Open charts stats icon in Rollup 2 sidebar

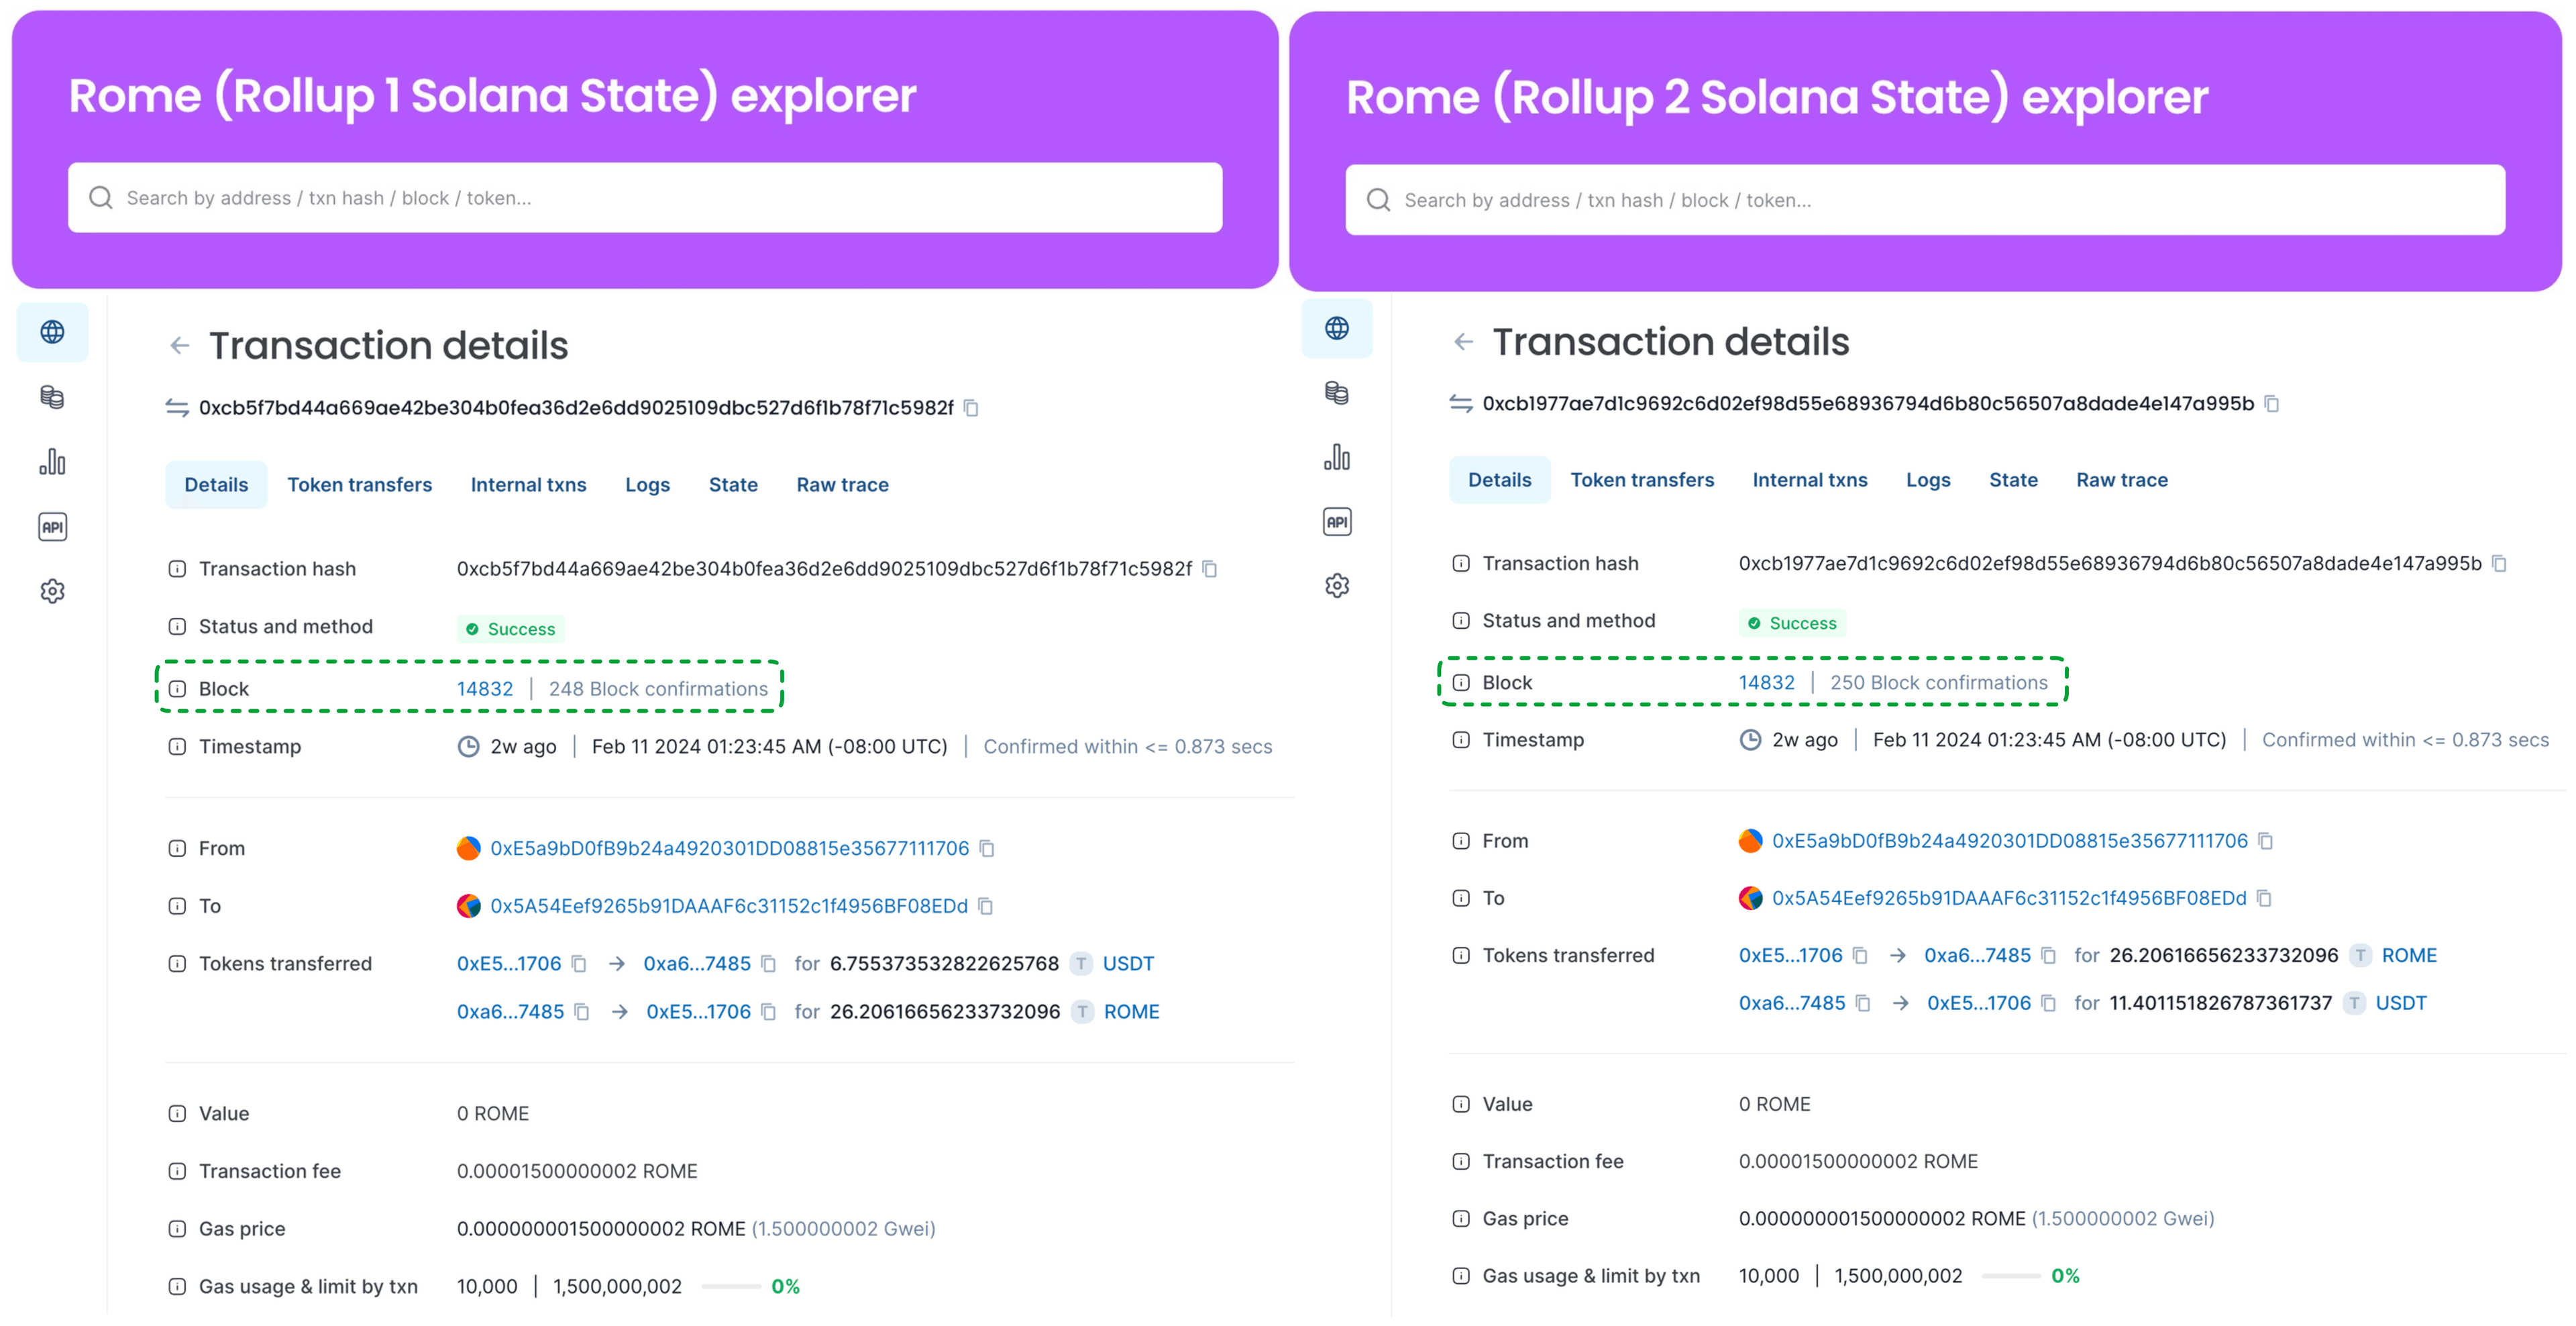(x=1337, y=458)
